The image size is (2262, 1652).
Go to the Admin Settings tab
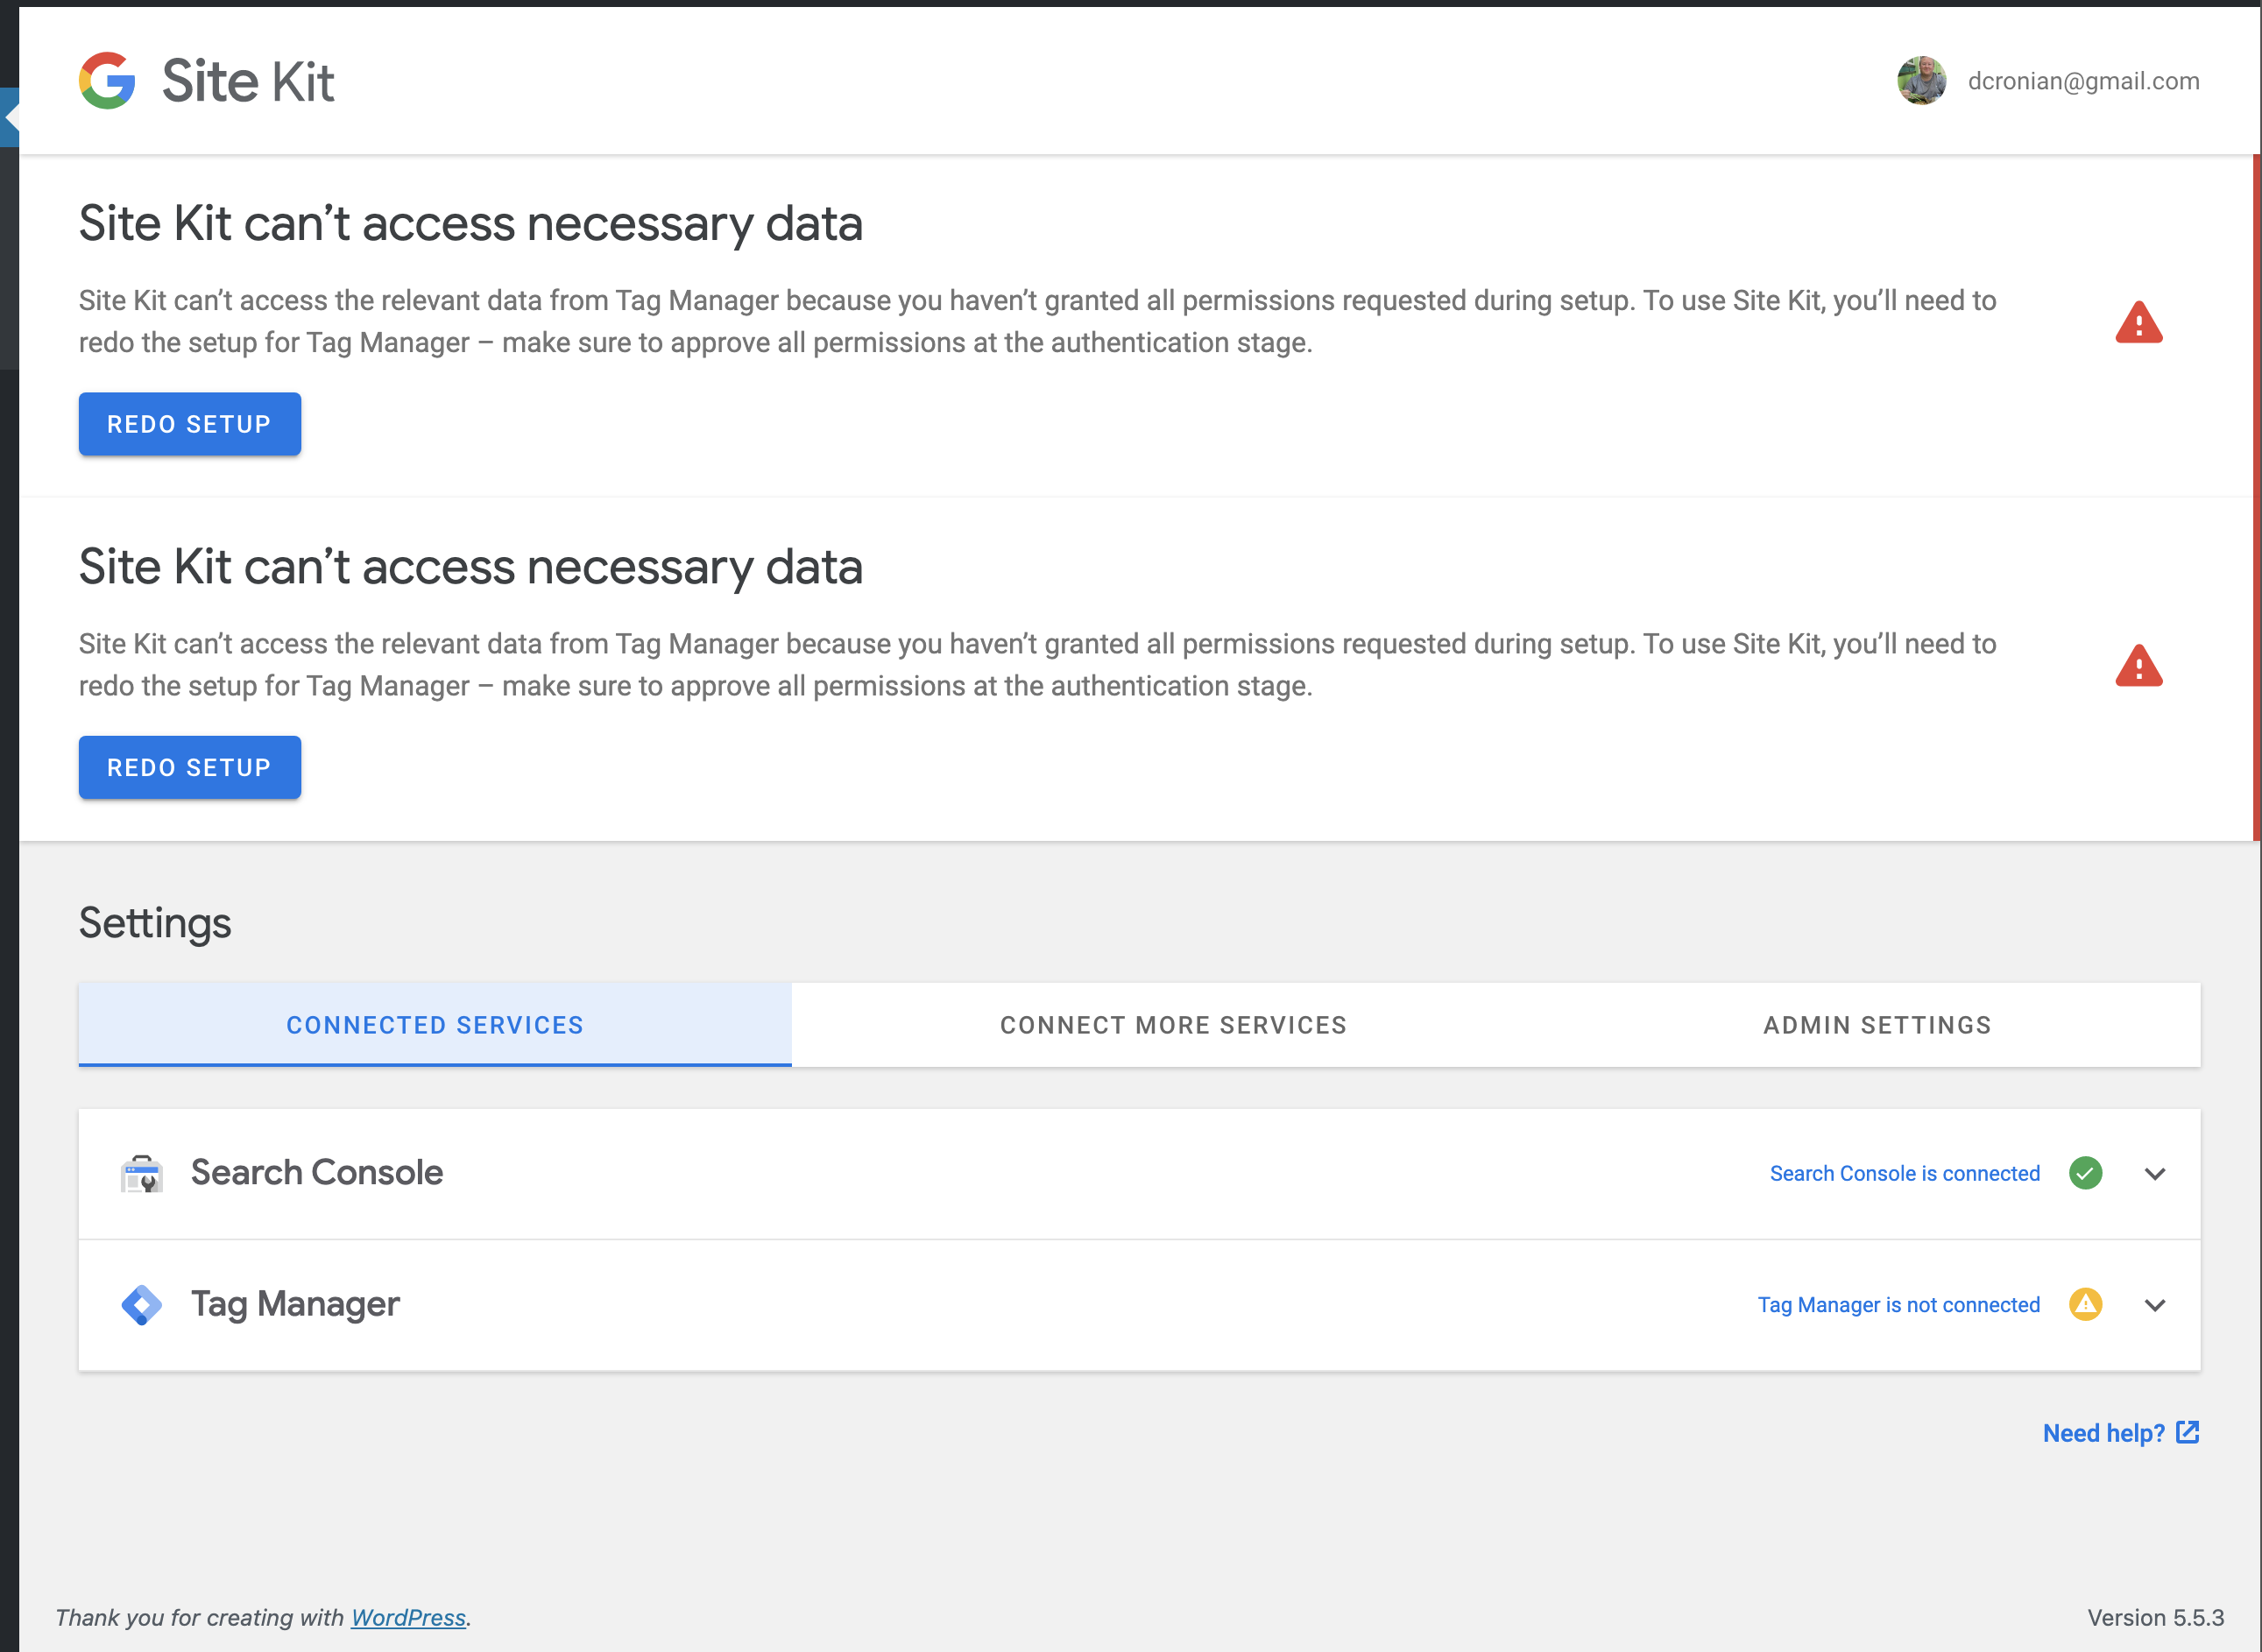(1877, 1025)
